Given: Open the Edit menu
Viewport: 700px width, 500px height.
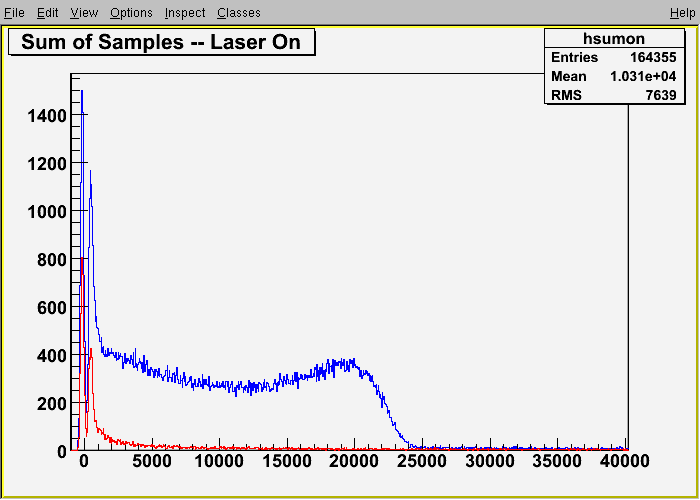Looking at the screenshot, I should 47,13.
